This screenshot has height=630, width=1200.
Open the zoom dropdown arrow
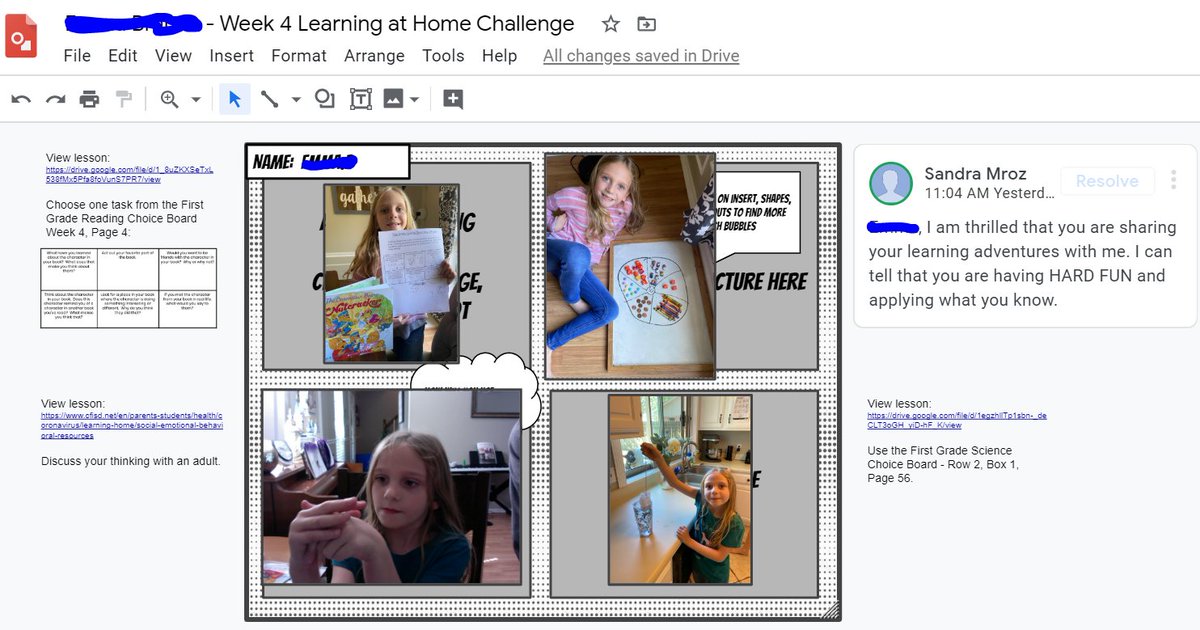point(196,99)
